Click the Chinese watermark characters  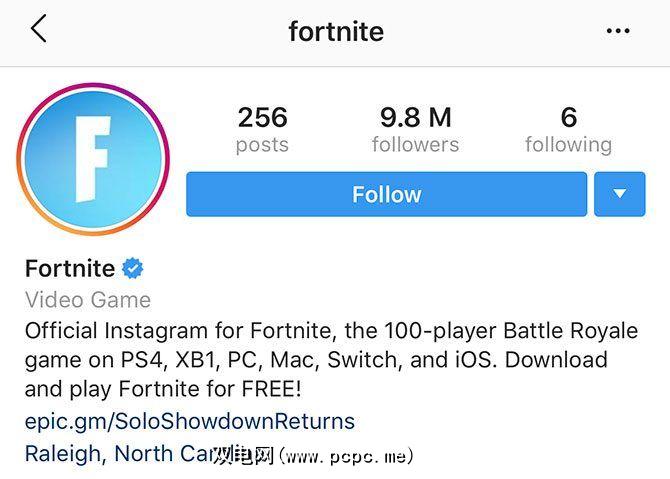point(243,455)
